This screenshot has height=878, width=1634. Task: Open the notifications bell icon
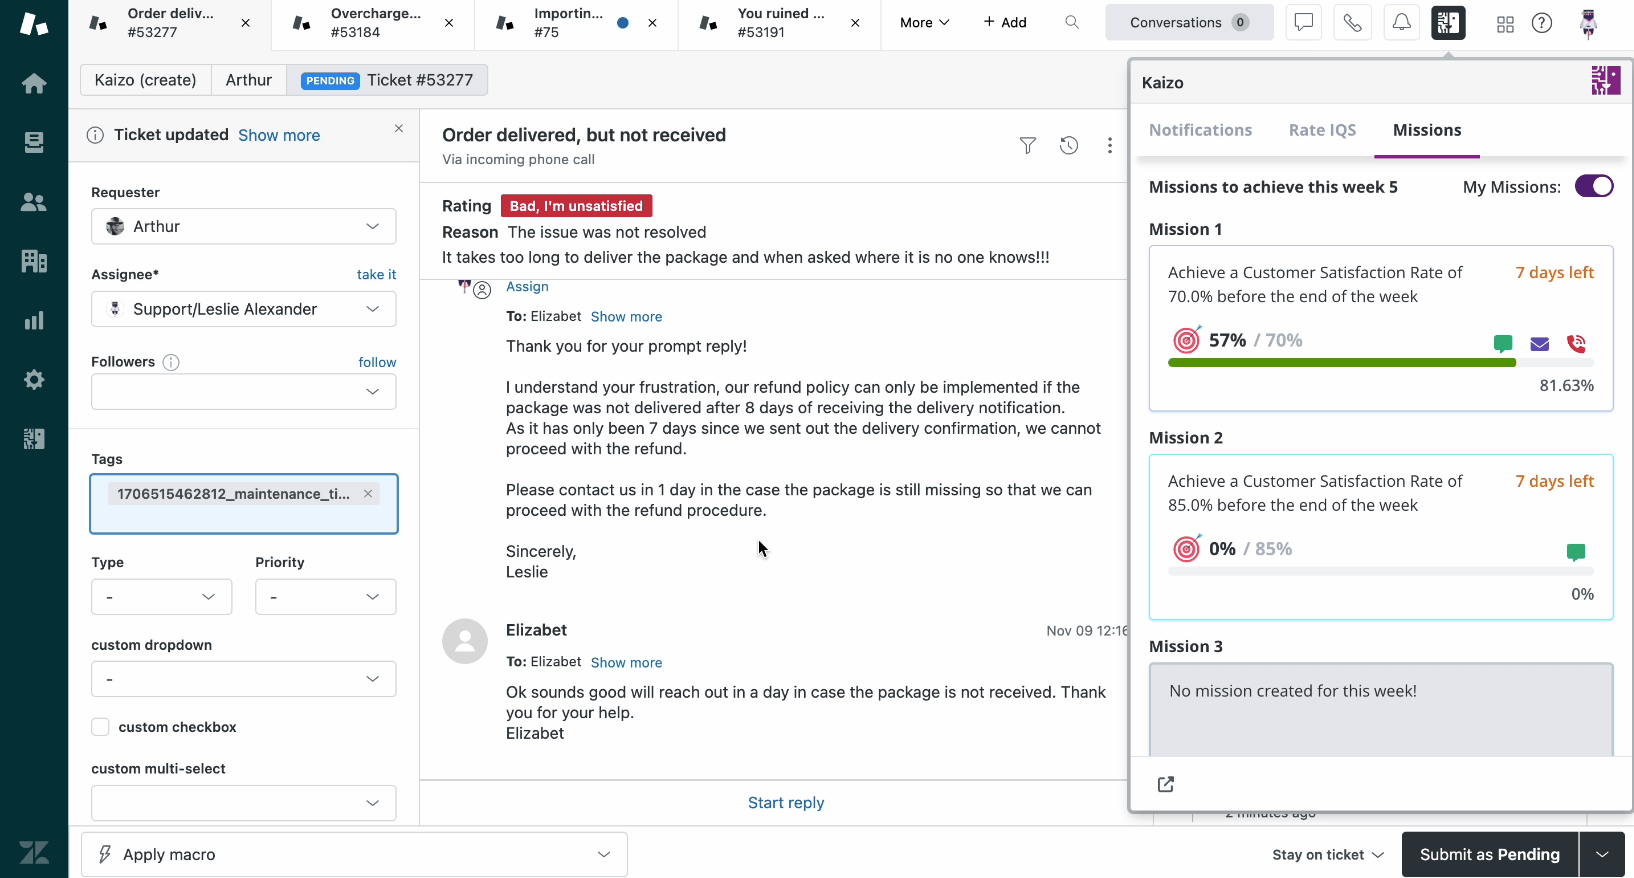click(1401, 22)
